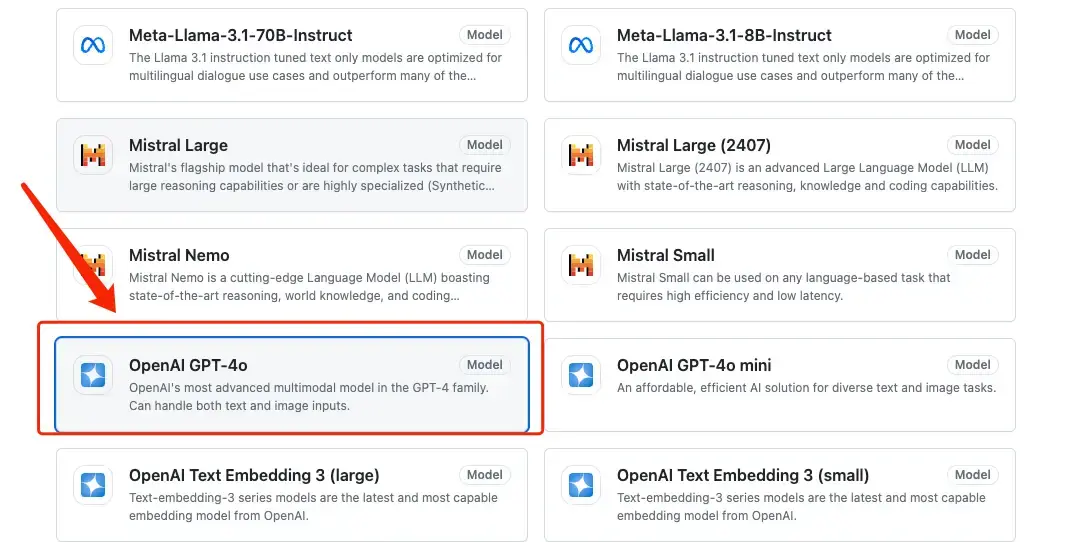Open the OpenAI Text Embedding 3 (small) title
This screenshot has width=1092, height=542.
(x=743, y=476)
